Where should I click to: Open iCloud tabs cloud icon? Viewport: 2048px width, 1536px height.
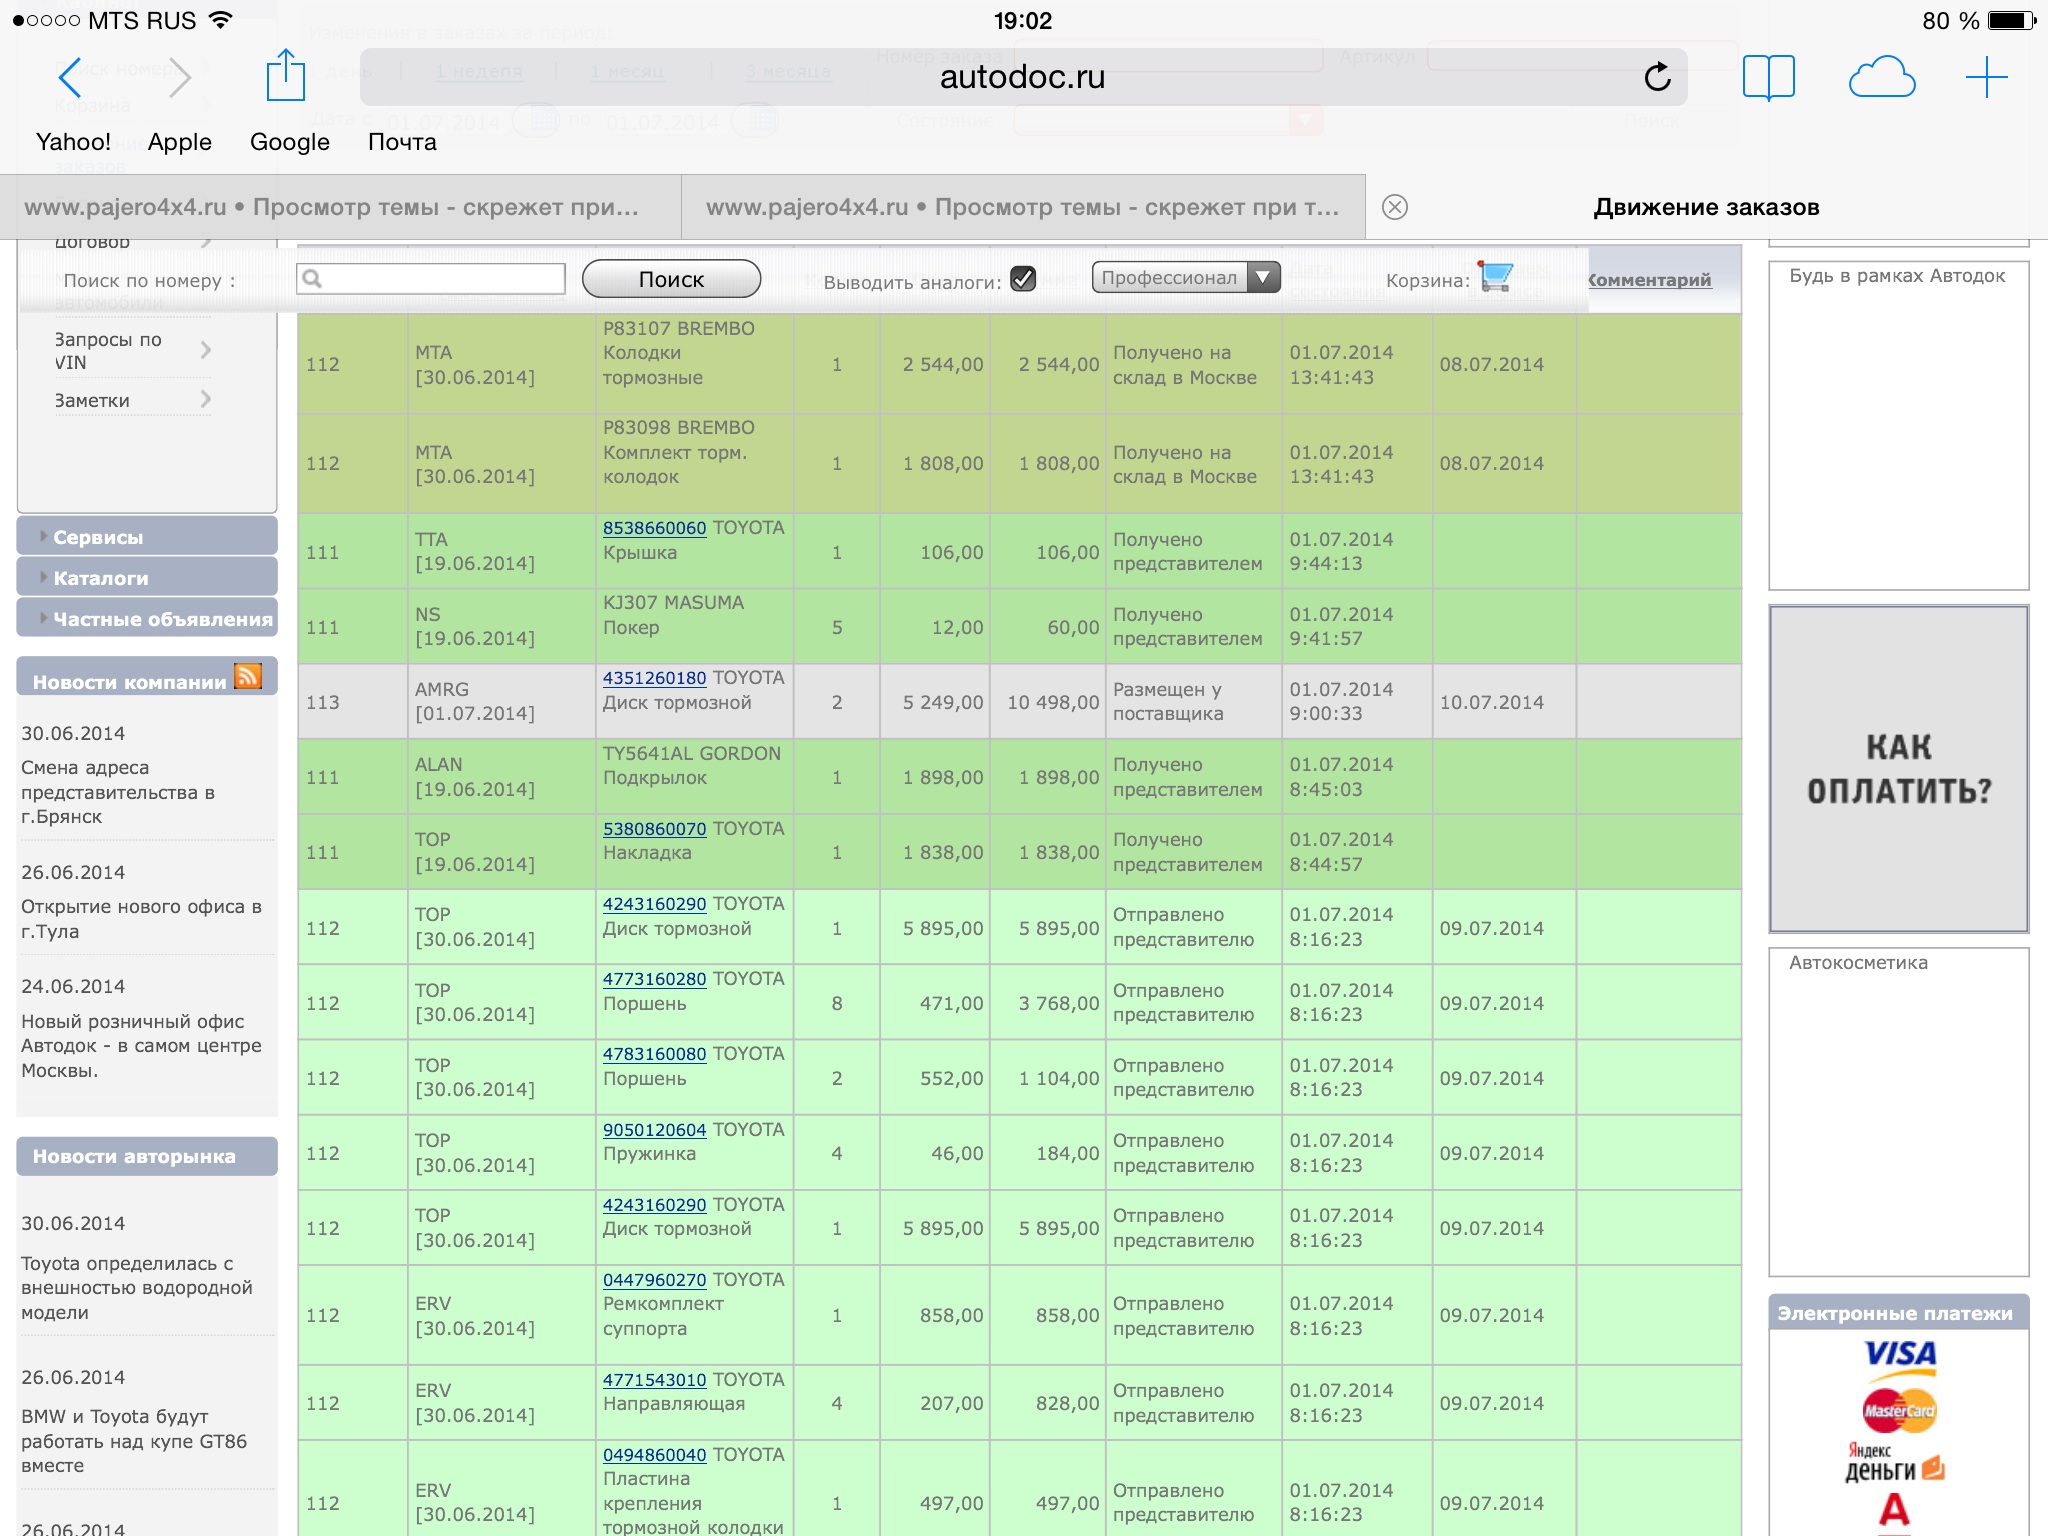(1881, 77)
